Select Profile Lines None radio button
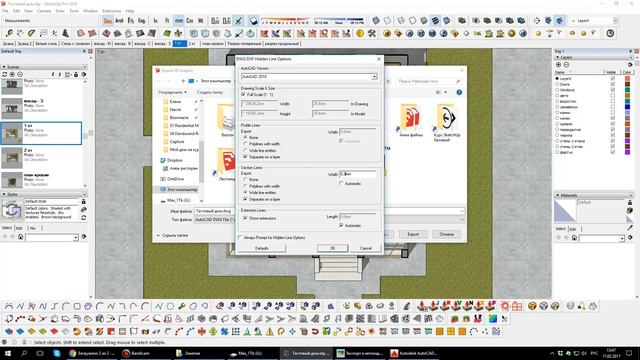The image size is (640, 360). 246,138
